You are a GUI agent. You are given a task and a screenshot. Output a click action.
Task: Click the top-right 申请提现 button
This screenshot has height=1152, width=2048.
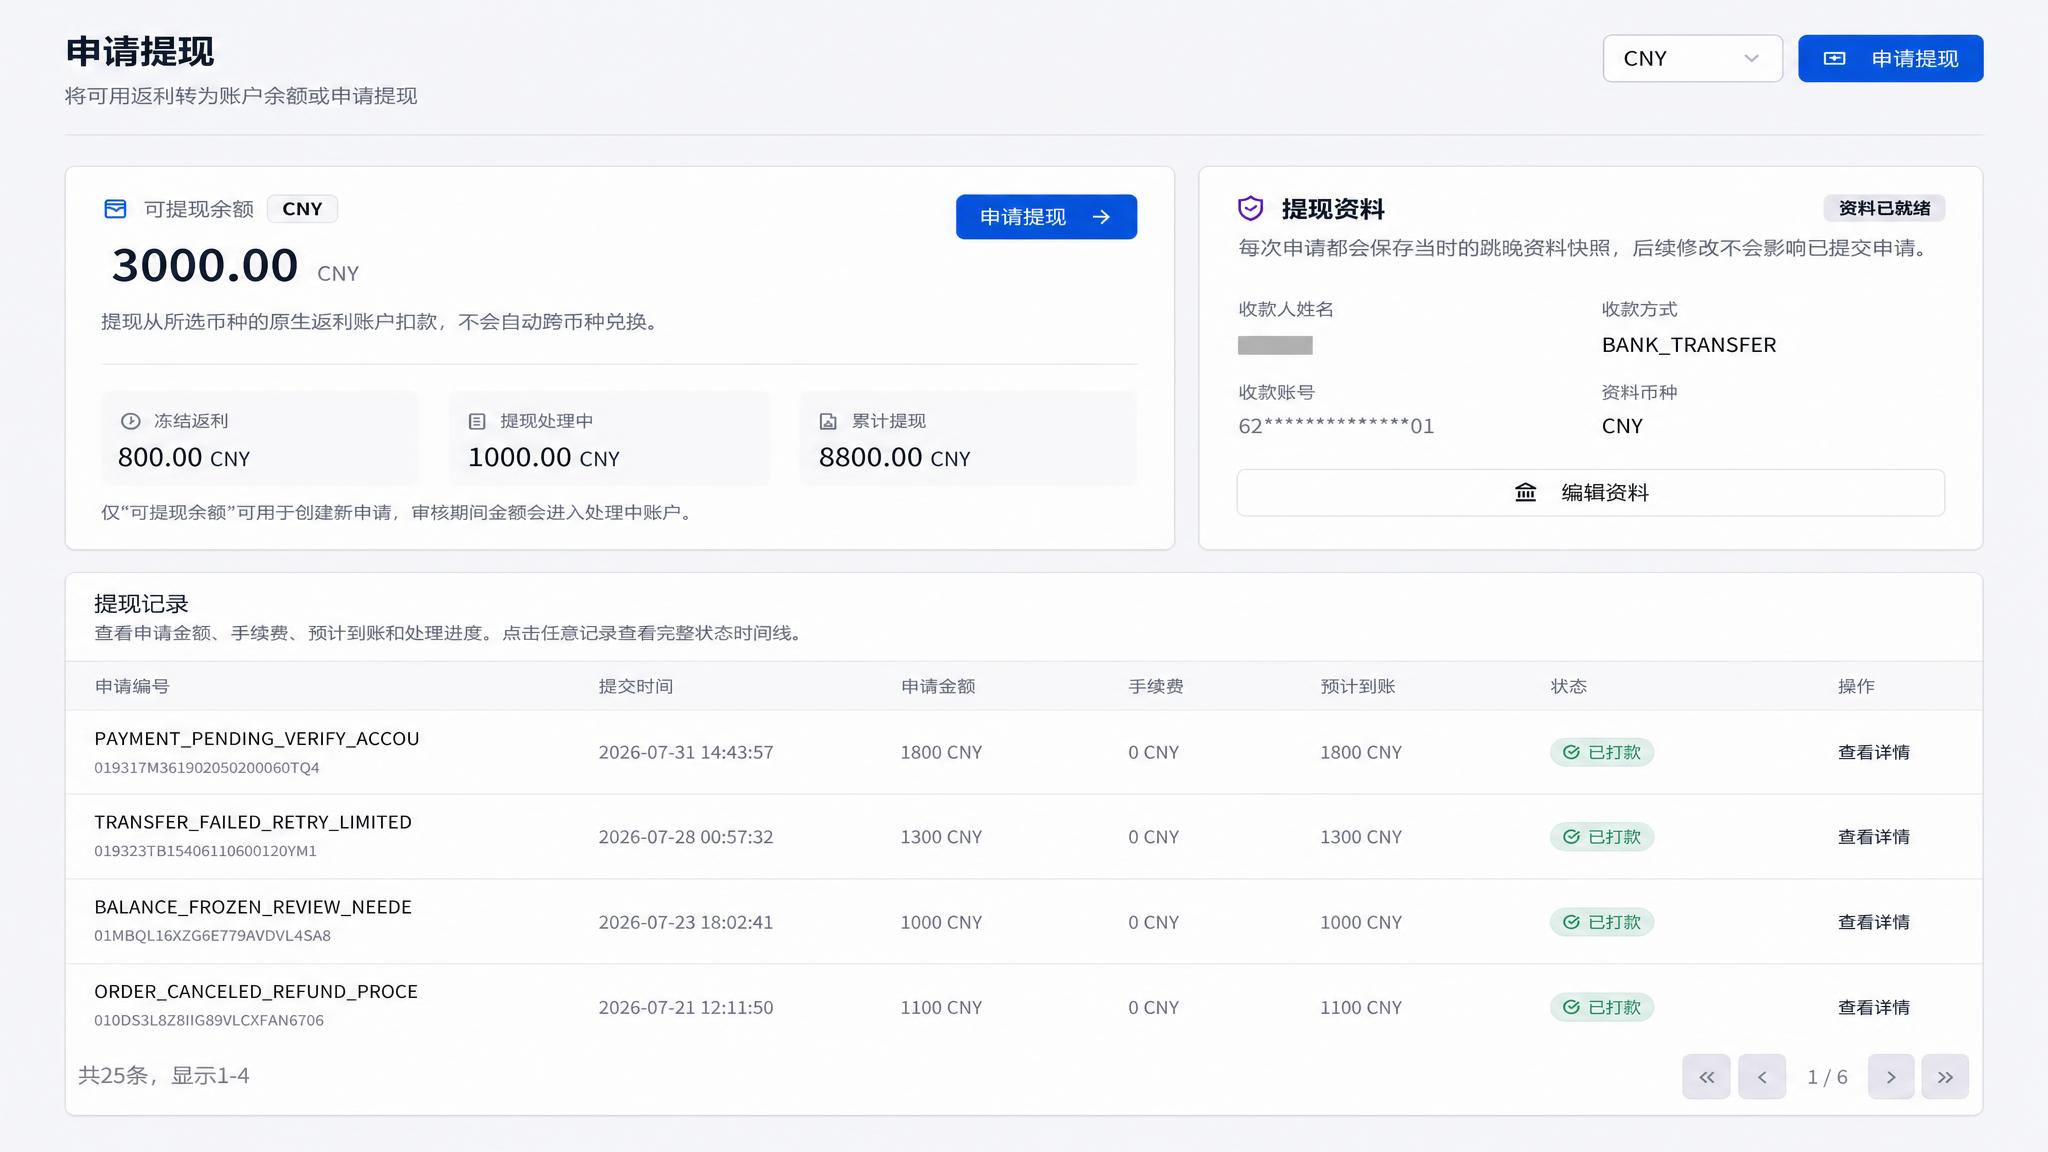tap(1890, 58)
